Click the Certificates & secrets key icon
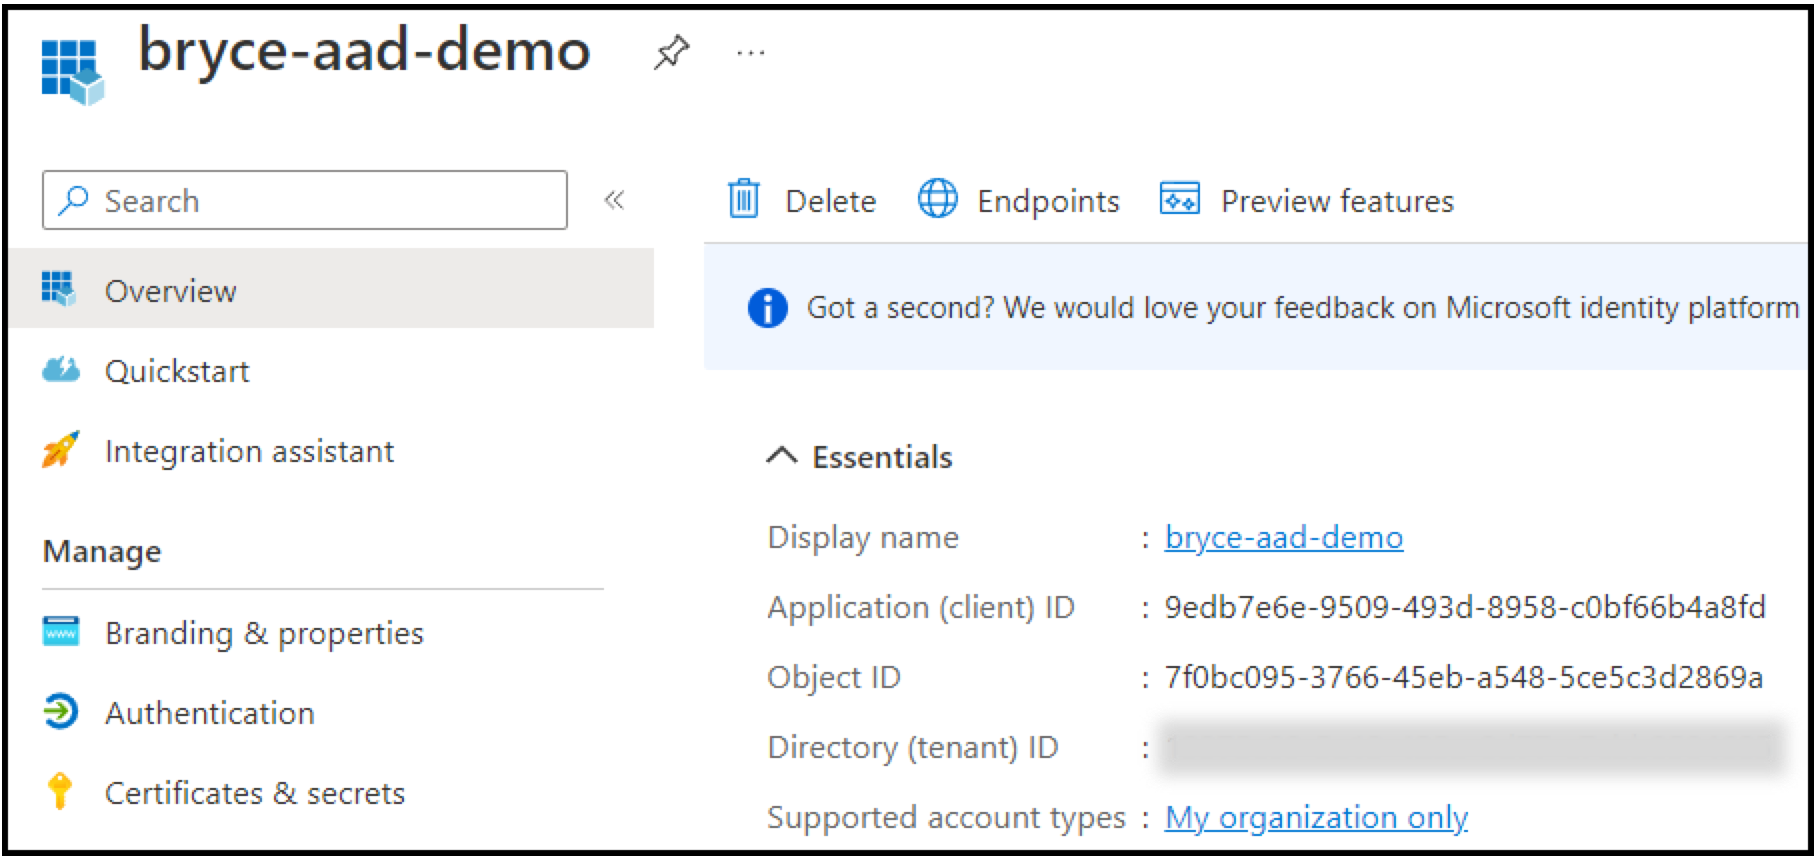Viewport: 1818px width, 858px height. 60,791
